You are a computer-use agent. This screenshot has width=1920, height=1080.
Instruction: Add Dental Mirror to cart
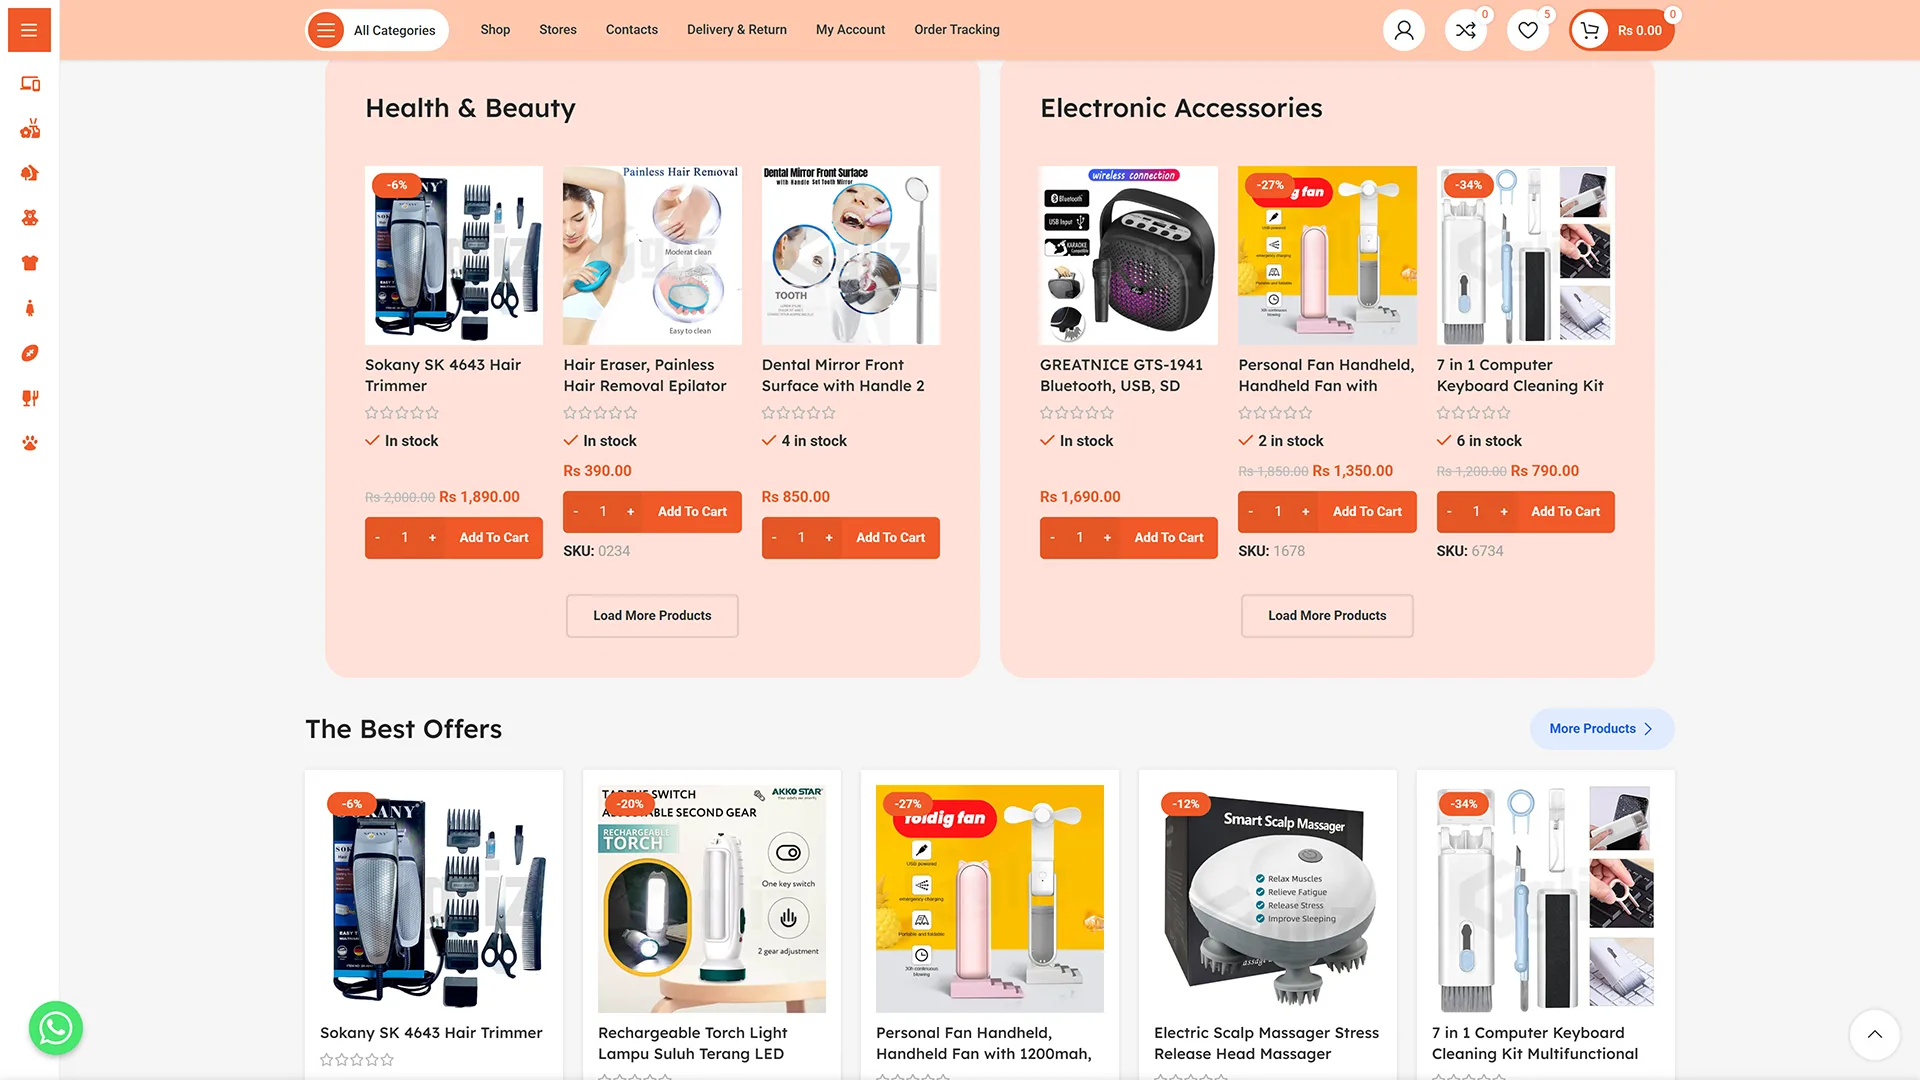(x=890, y=538)
